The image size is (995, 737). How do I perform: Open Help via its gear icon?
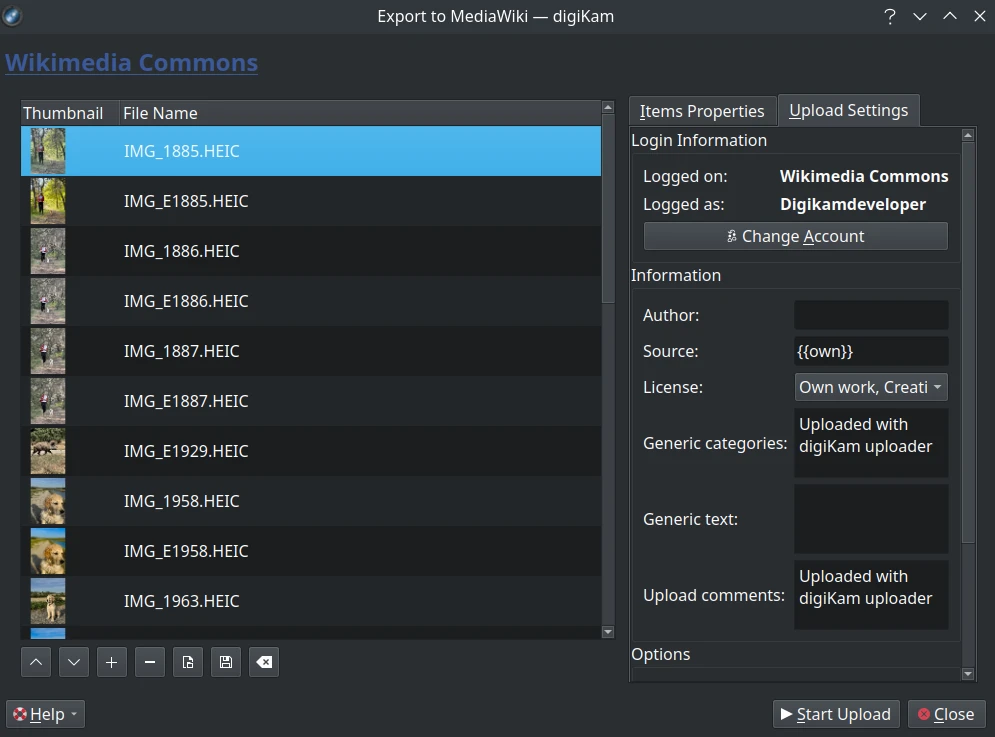(18, 714)
